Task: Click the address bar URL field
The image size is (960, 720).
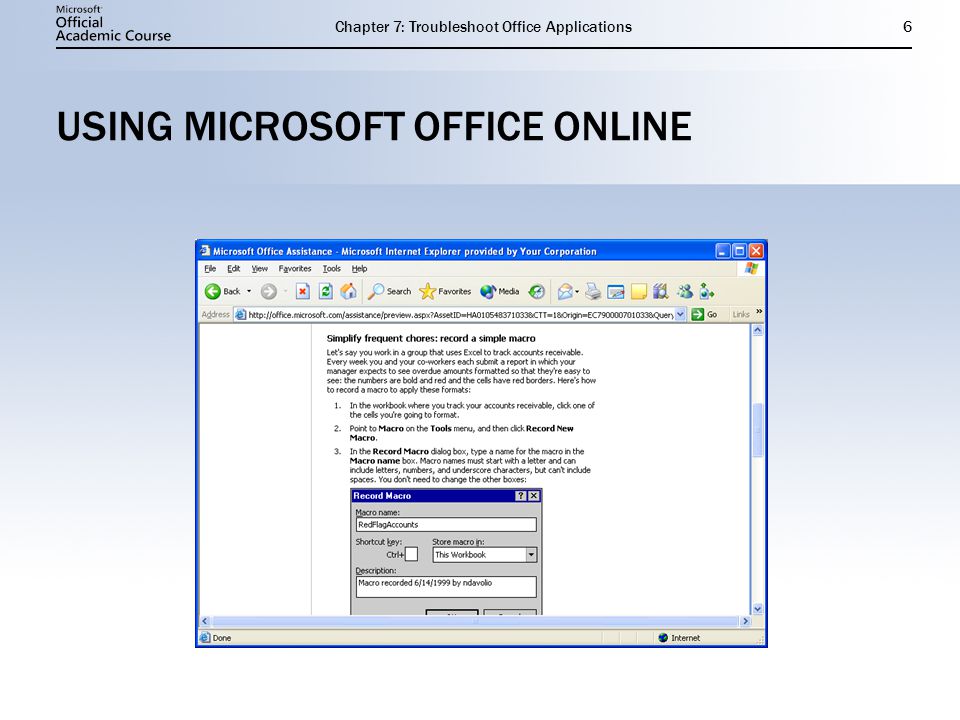Action: click(x=460, y=315)
